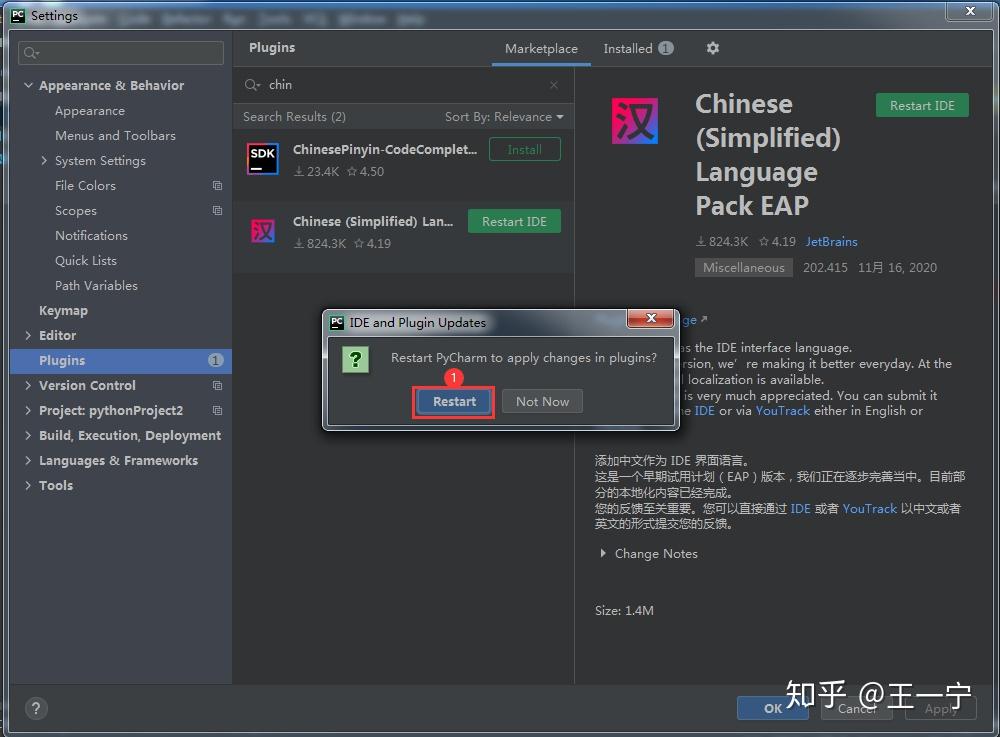Click the version number '202.415'
The image size is (1000, 737).
coord(825,267)
